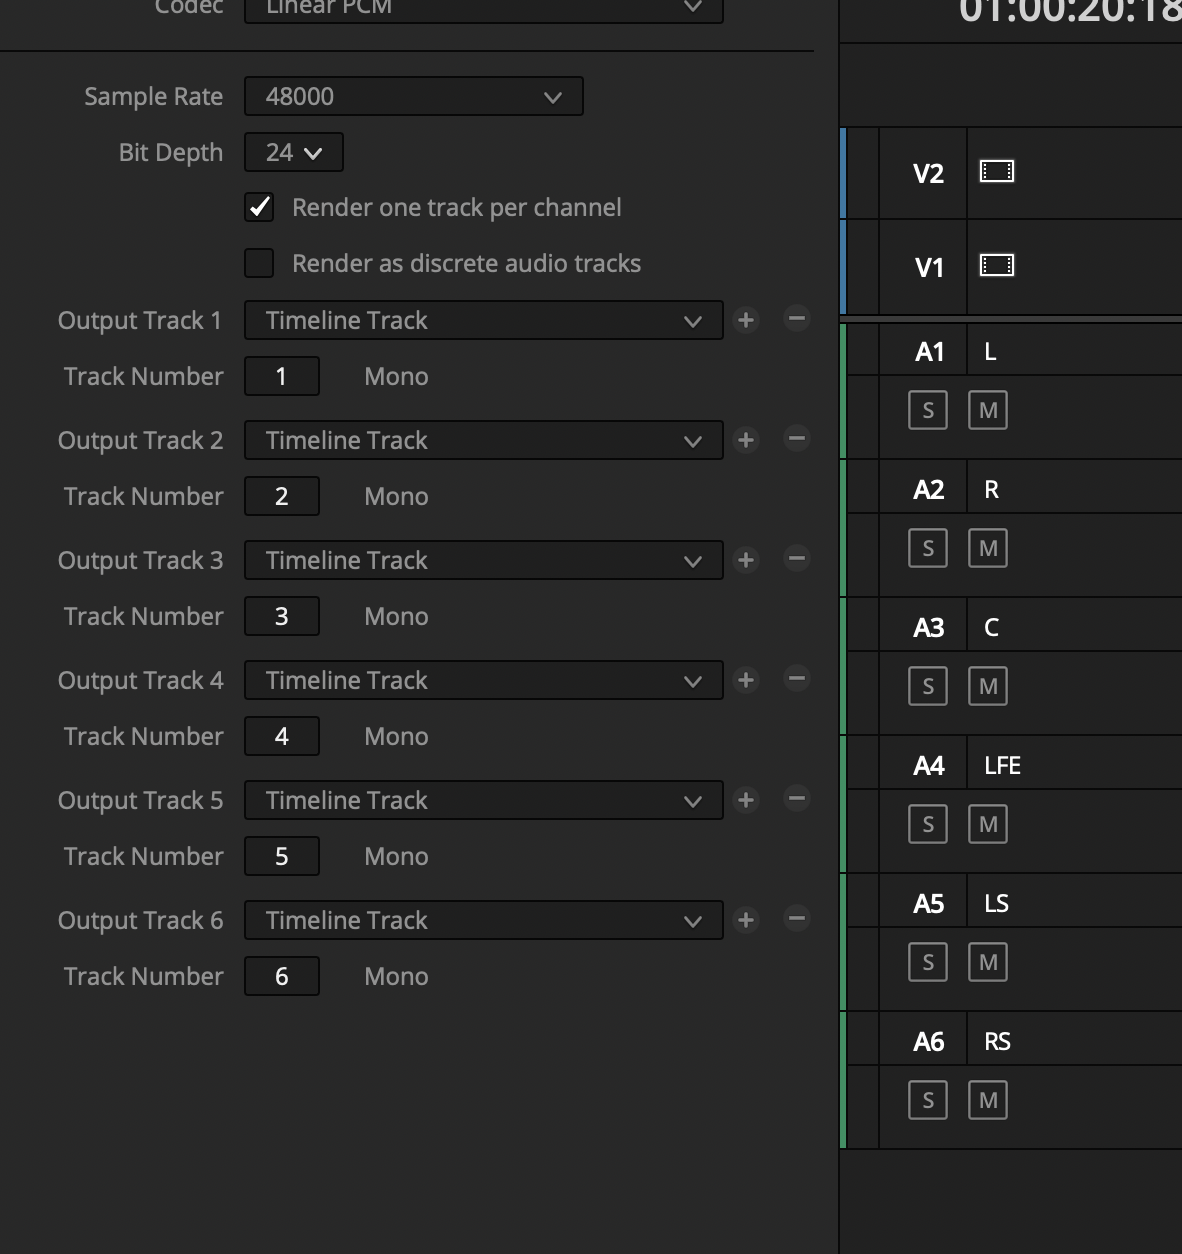Mute audio track A3
1182x1254 pixels.
pos(988,686)
